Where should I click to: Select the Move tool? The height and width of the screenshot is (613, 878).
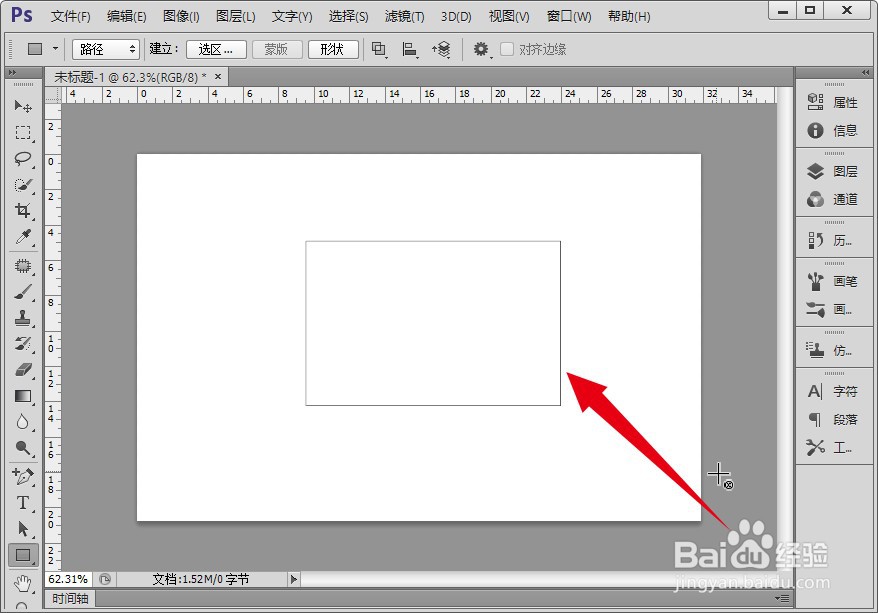23,106
